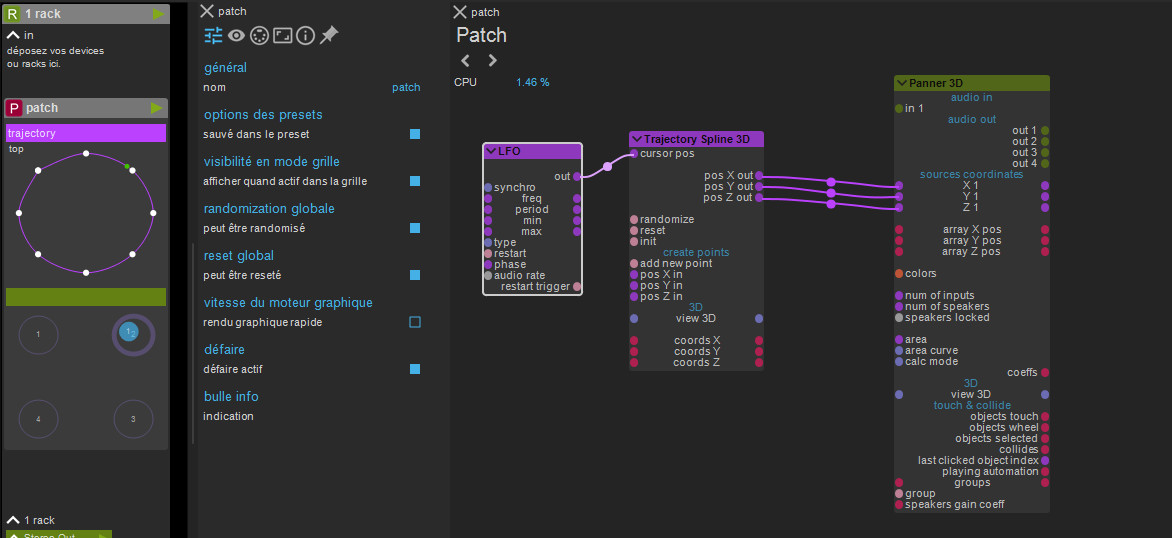Go to previous patch with left arrow

[x=465, y=60]
